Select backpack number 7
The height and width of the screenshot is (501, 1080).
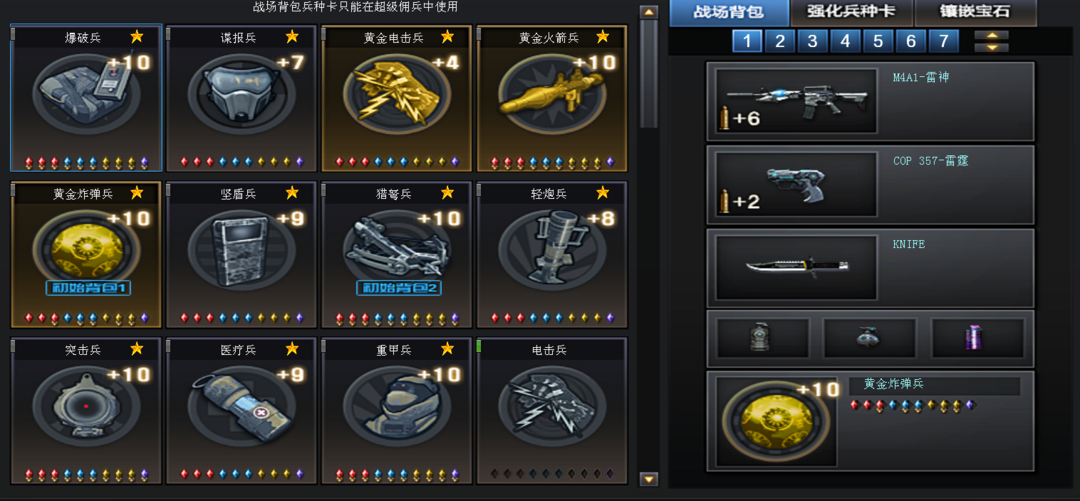944,41
